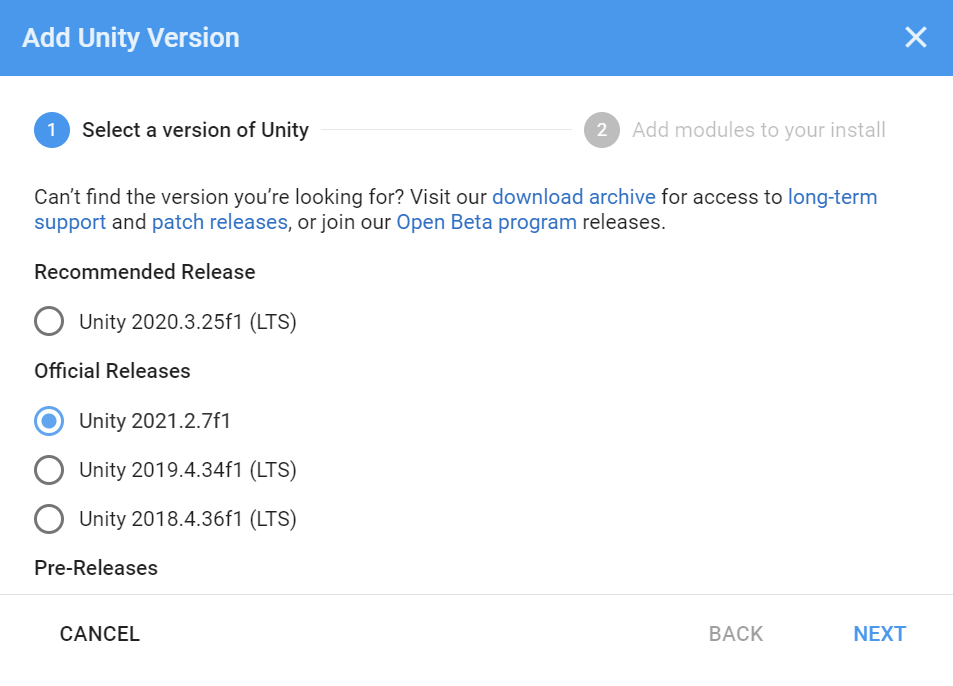
Task: Follow the patch releases link
Action: coord(219,222)
